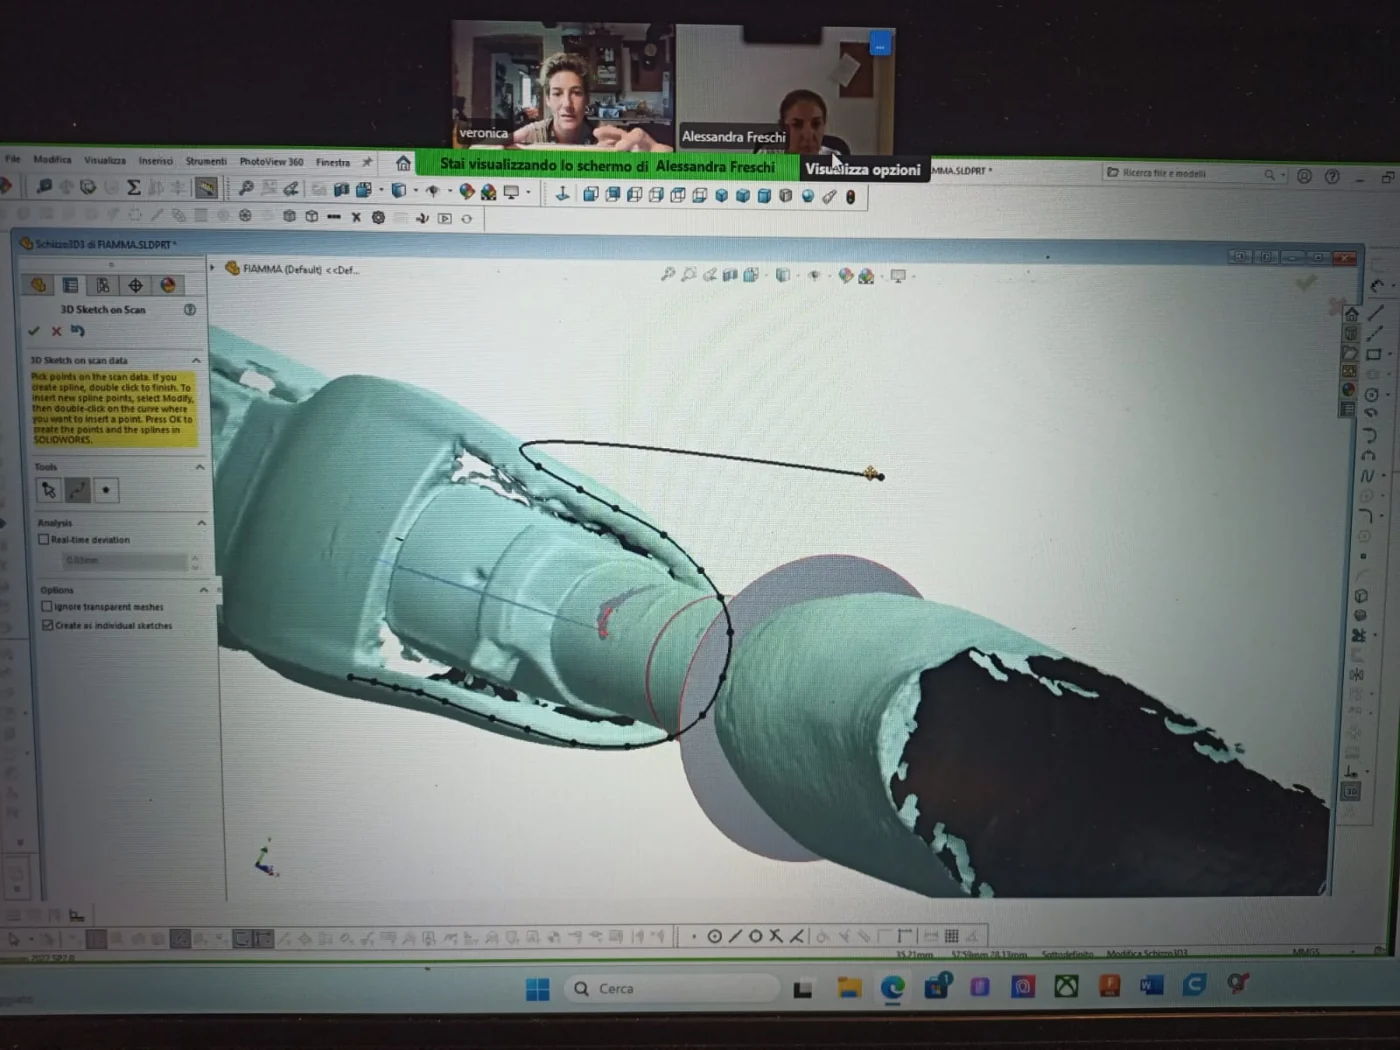Open the DisplayManager color sphere tab
The image size is (1400, 1050).
click(x=168, y=285)
